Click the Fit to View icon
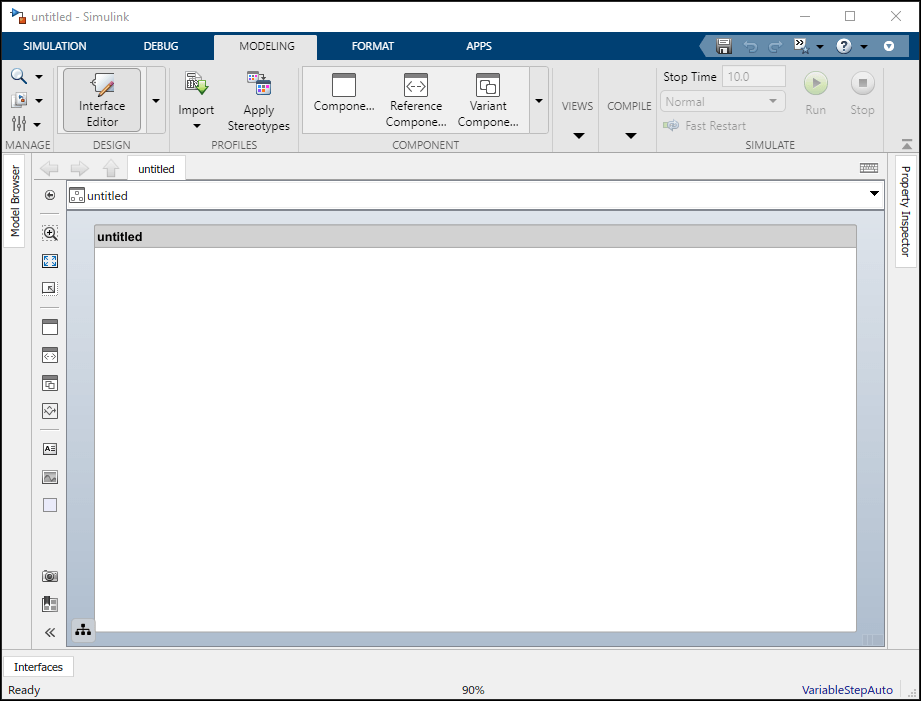The height and width of the screenshot is (701, 921). (49, 260)
